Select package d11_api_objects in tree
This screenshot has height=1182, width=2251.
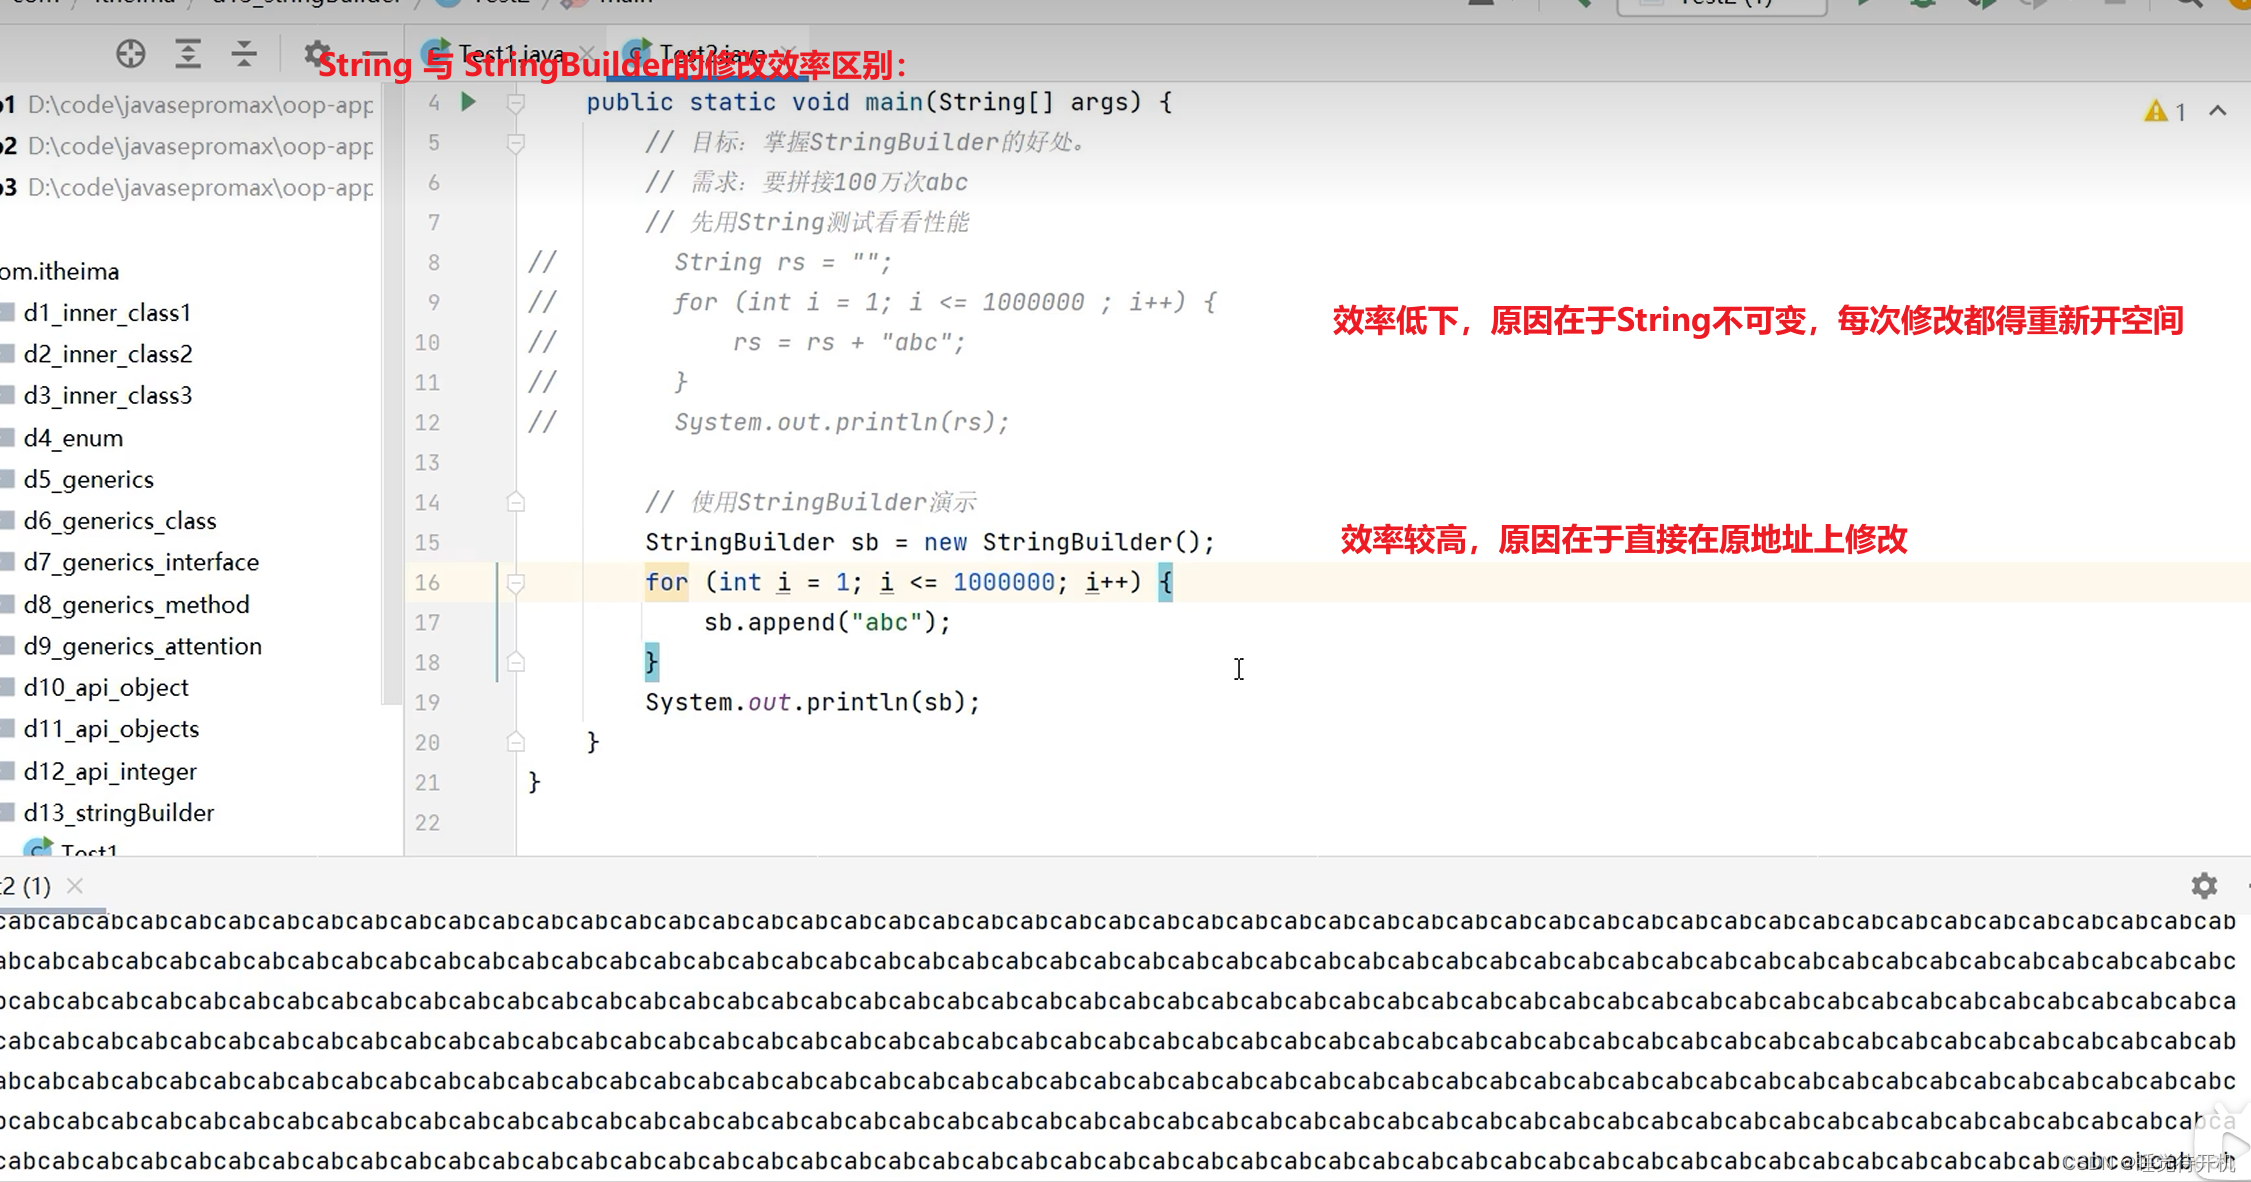click(111, 729)
